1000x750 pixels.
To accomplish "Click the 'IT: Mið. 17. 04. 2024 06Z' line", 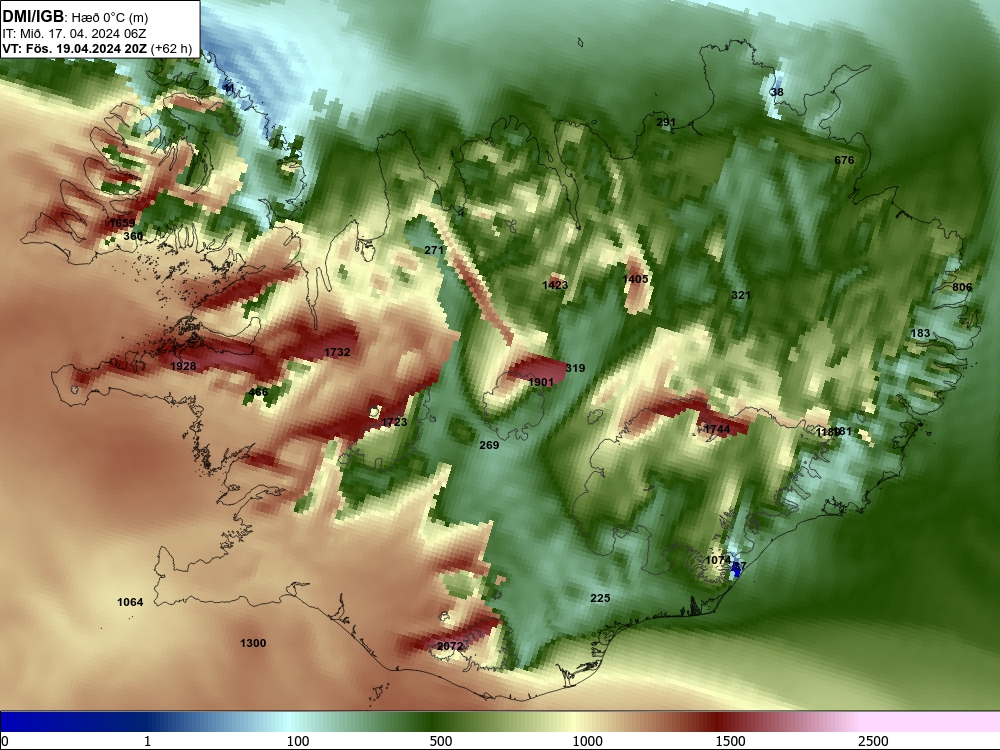I will (x=74, y=33).
